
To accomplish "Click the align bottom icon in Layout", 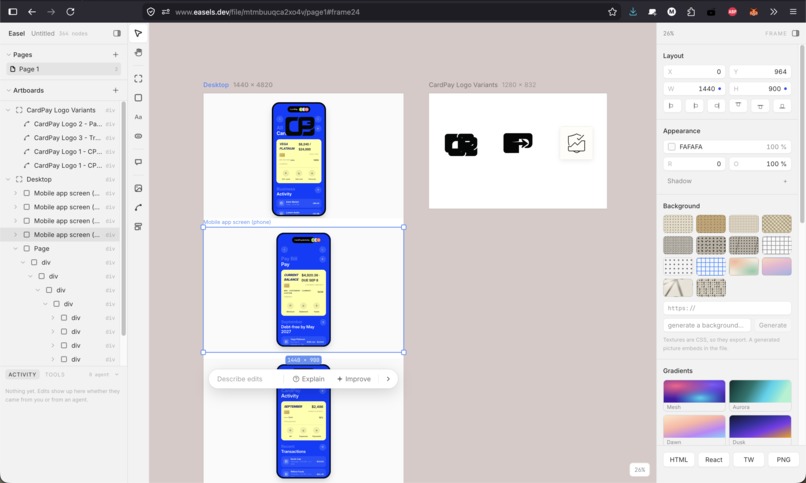I will tap(782, 106).
